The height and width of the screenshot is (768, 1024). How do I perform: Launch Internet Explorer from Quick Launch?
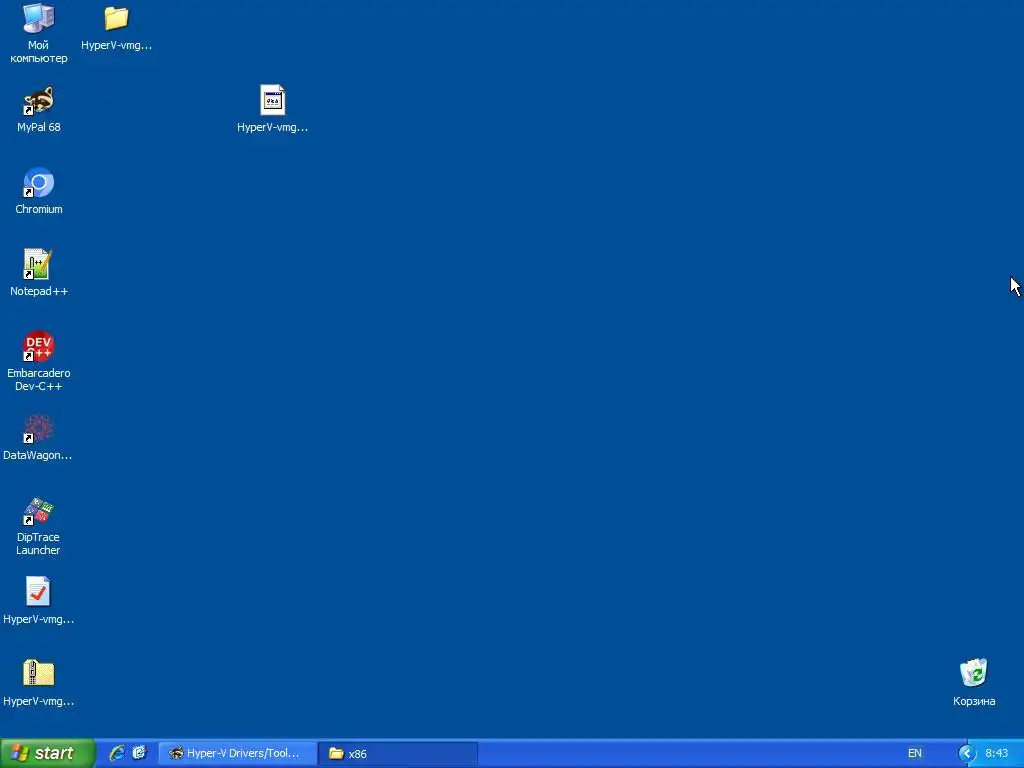tap(117, 753)
